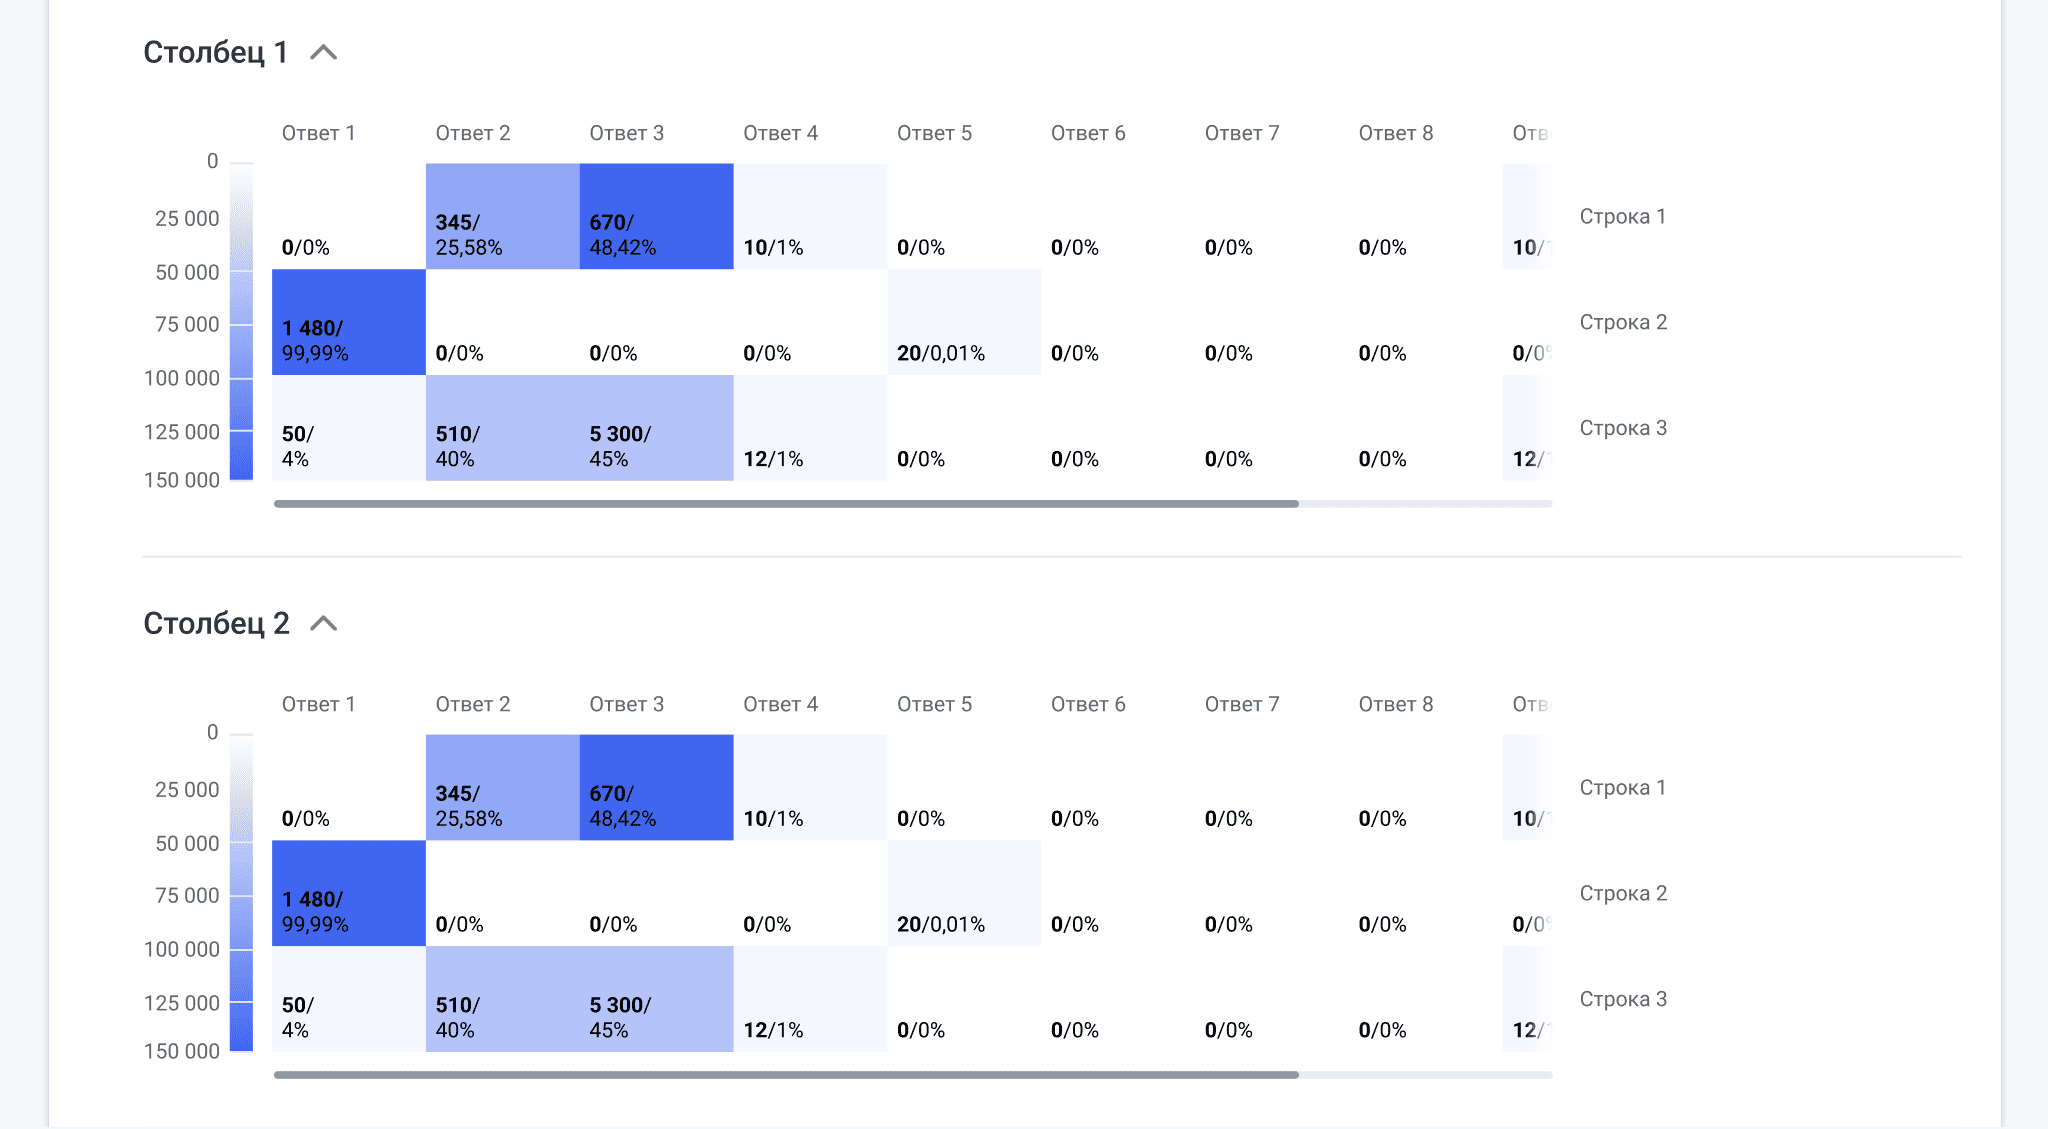Collapse the Столбец 1 section chevron
The image size is (2048, 1129).
pyautogui.click(x=323, y=53)
